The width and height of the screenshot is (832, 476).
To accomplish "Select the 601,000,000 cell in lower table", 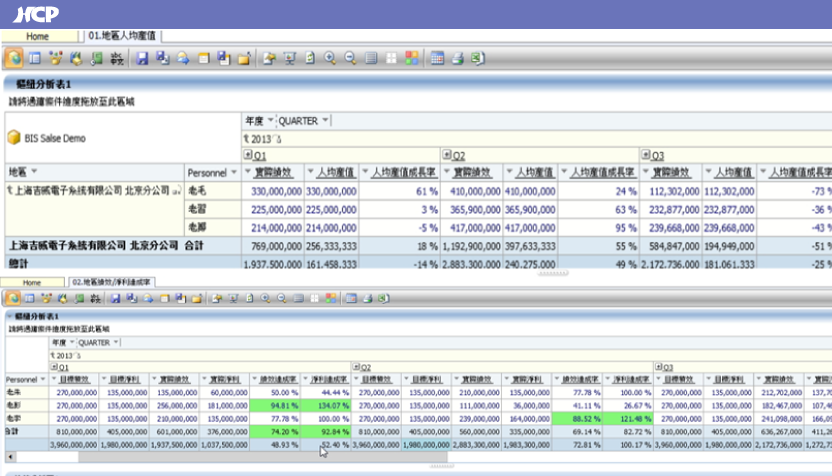I will click(x=174, y=431).
